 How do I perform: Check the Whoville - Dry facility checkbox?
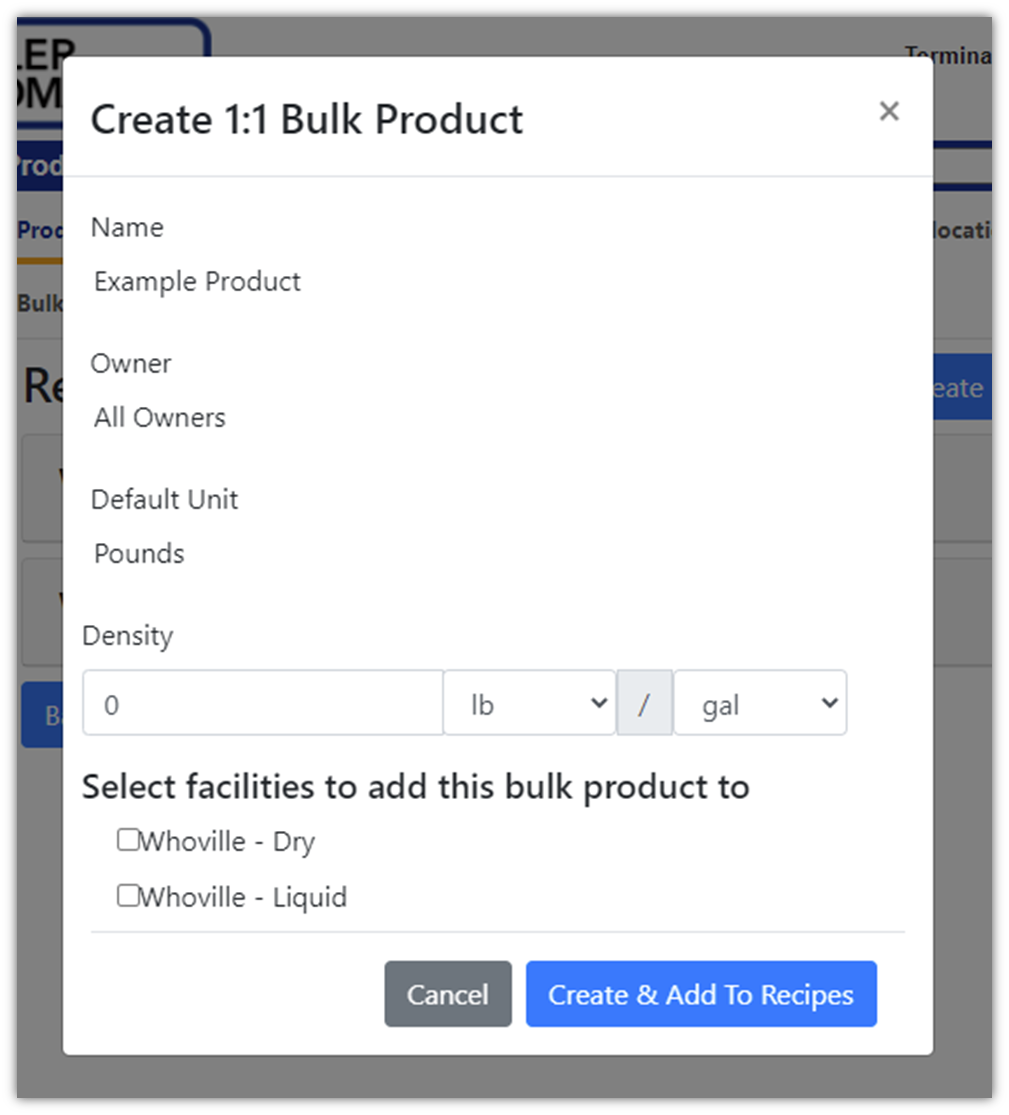point(127,839)
